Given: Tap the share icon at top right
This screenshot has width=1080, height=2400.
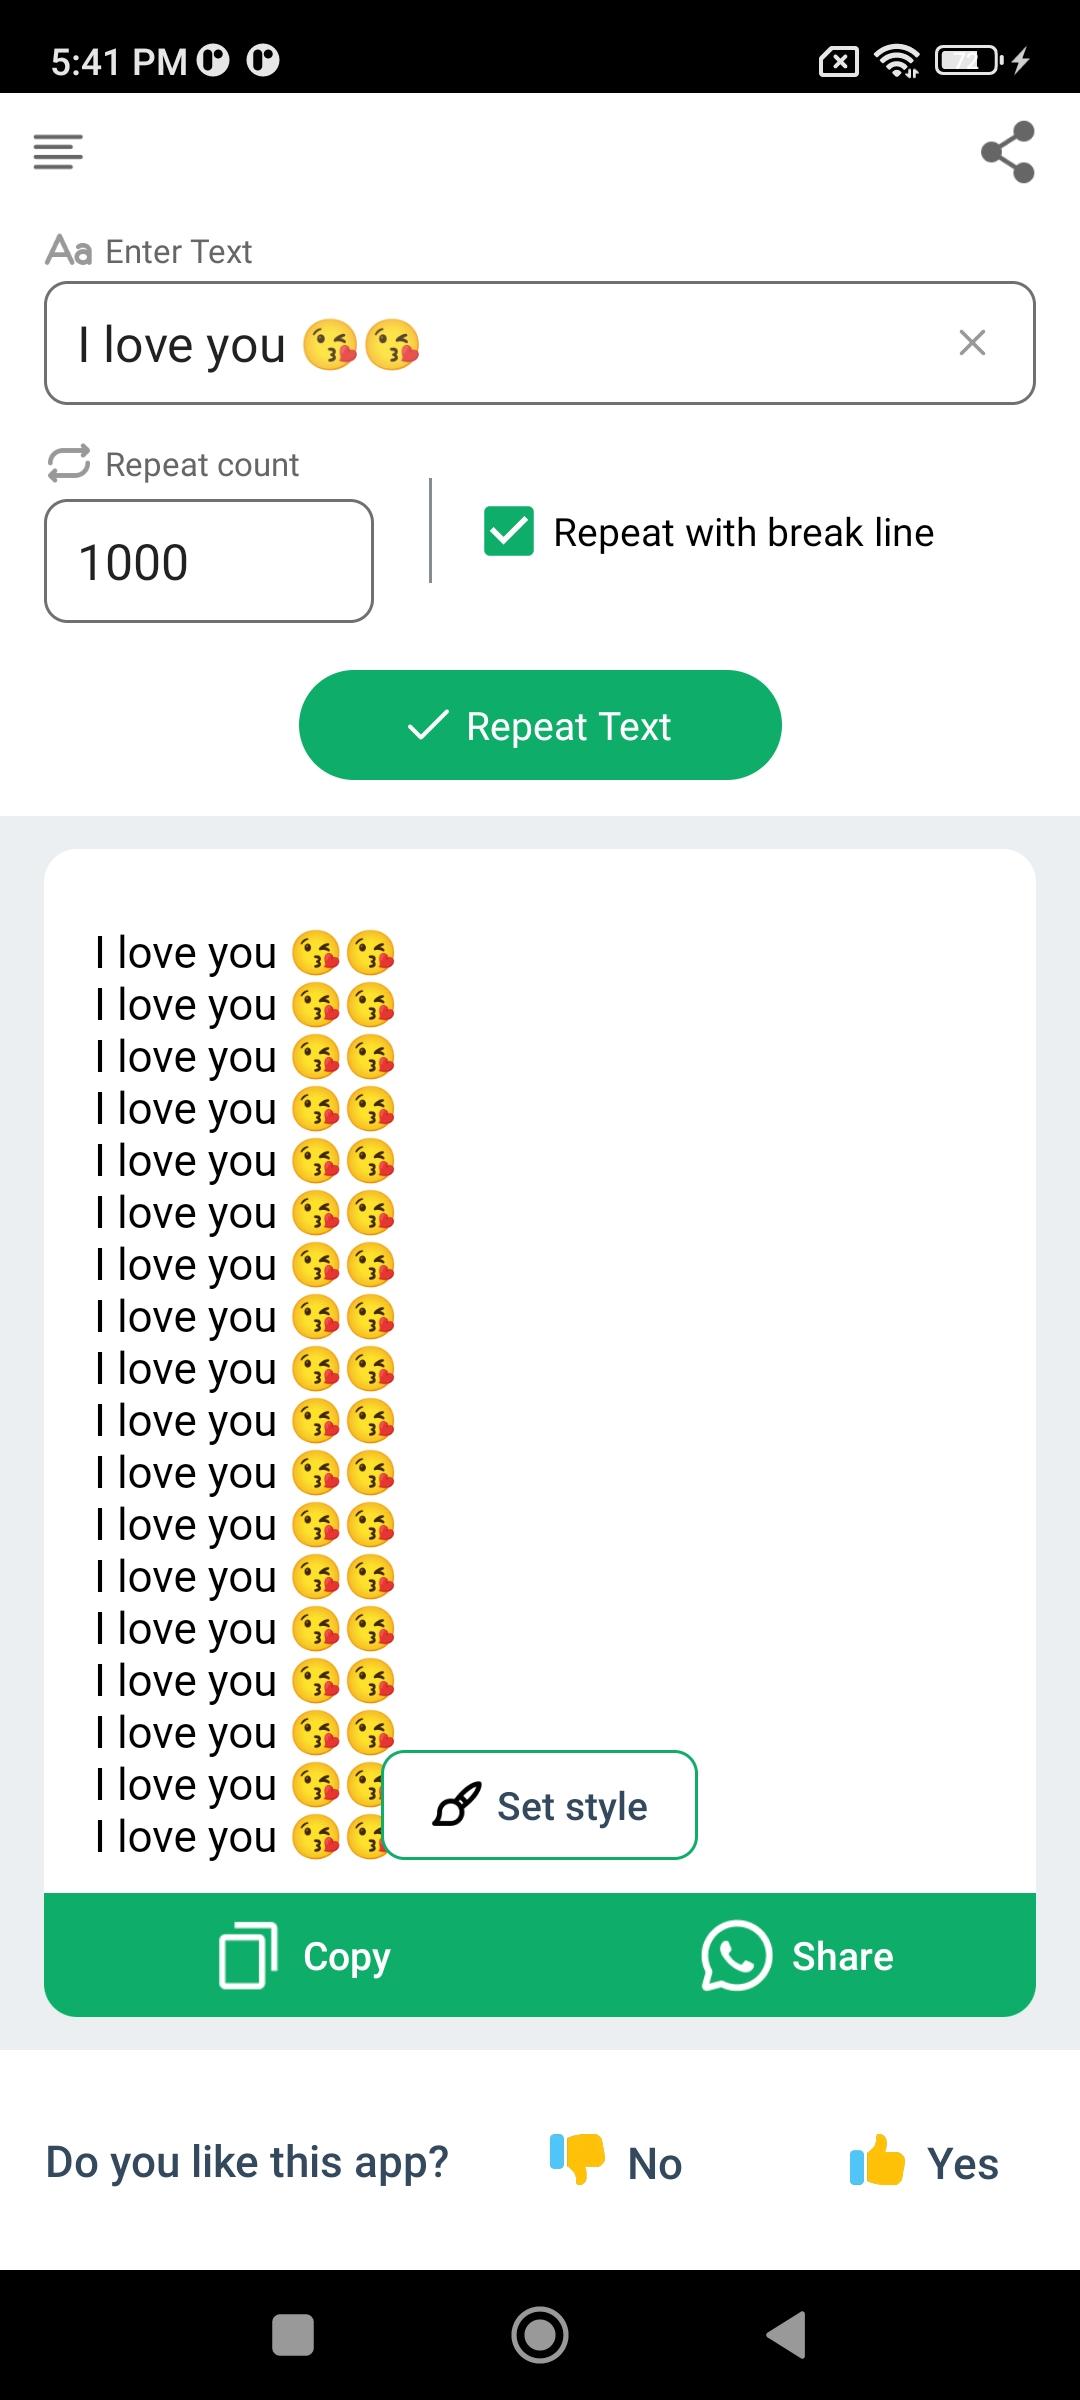Looking at the screenshot, I should (1007, 152).
